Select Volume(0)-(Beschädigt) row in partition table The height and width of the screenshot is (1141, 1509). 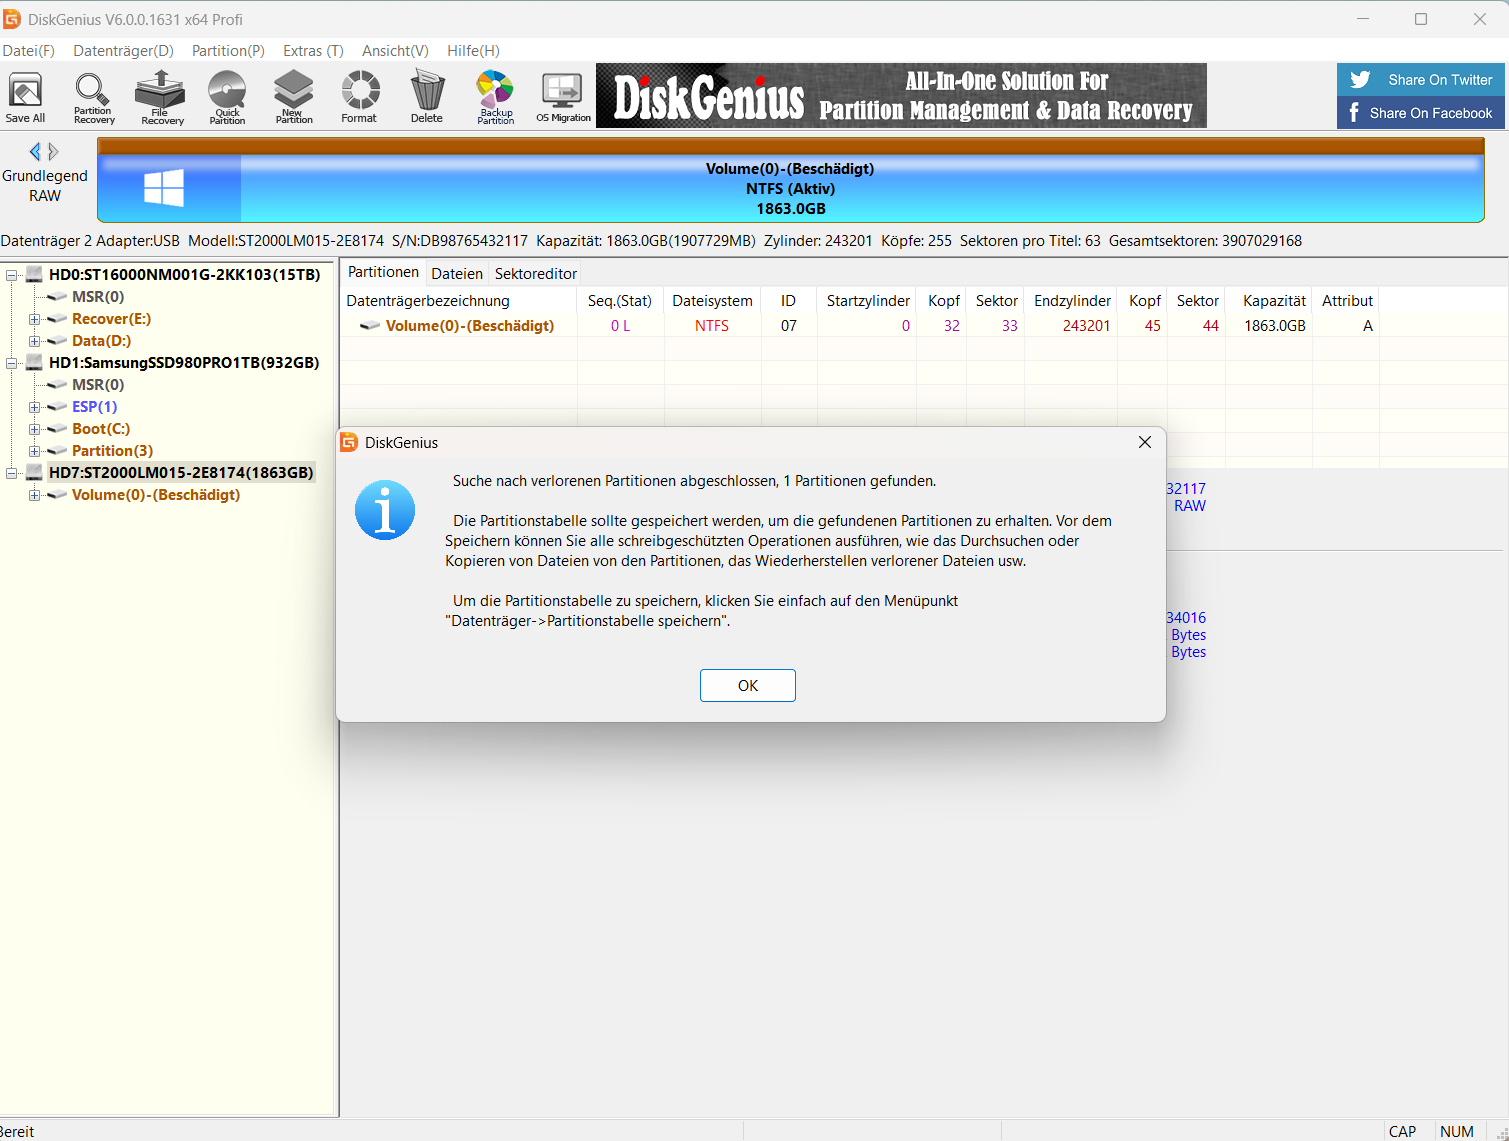pyautogui.click(x=860, y=326)
